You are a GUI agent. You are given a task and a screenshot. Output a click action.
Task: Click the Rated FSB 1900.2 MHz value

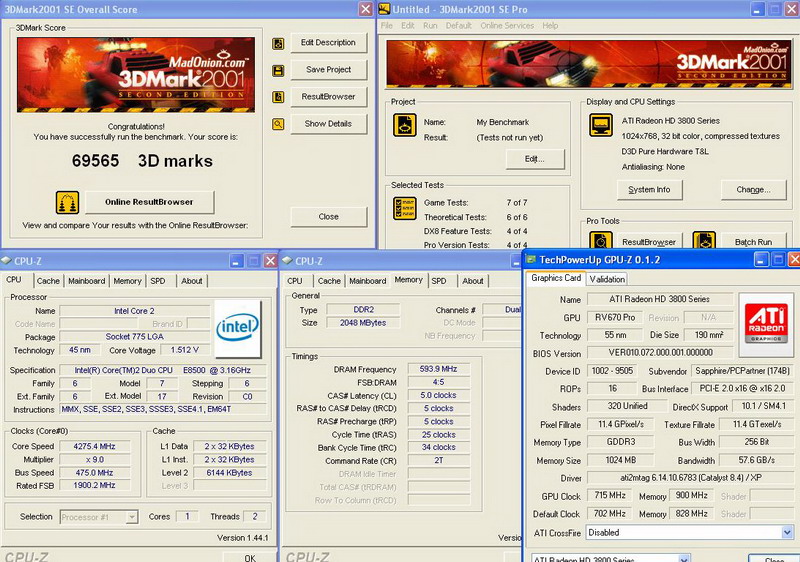tap(94, 486)
